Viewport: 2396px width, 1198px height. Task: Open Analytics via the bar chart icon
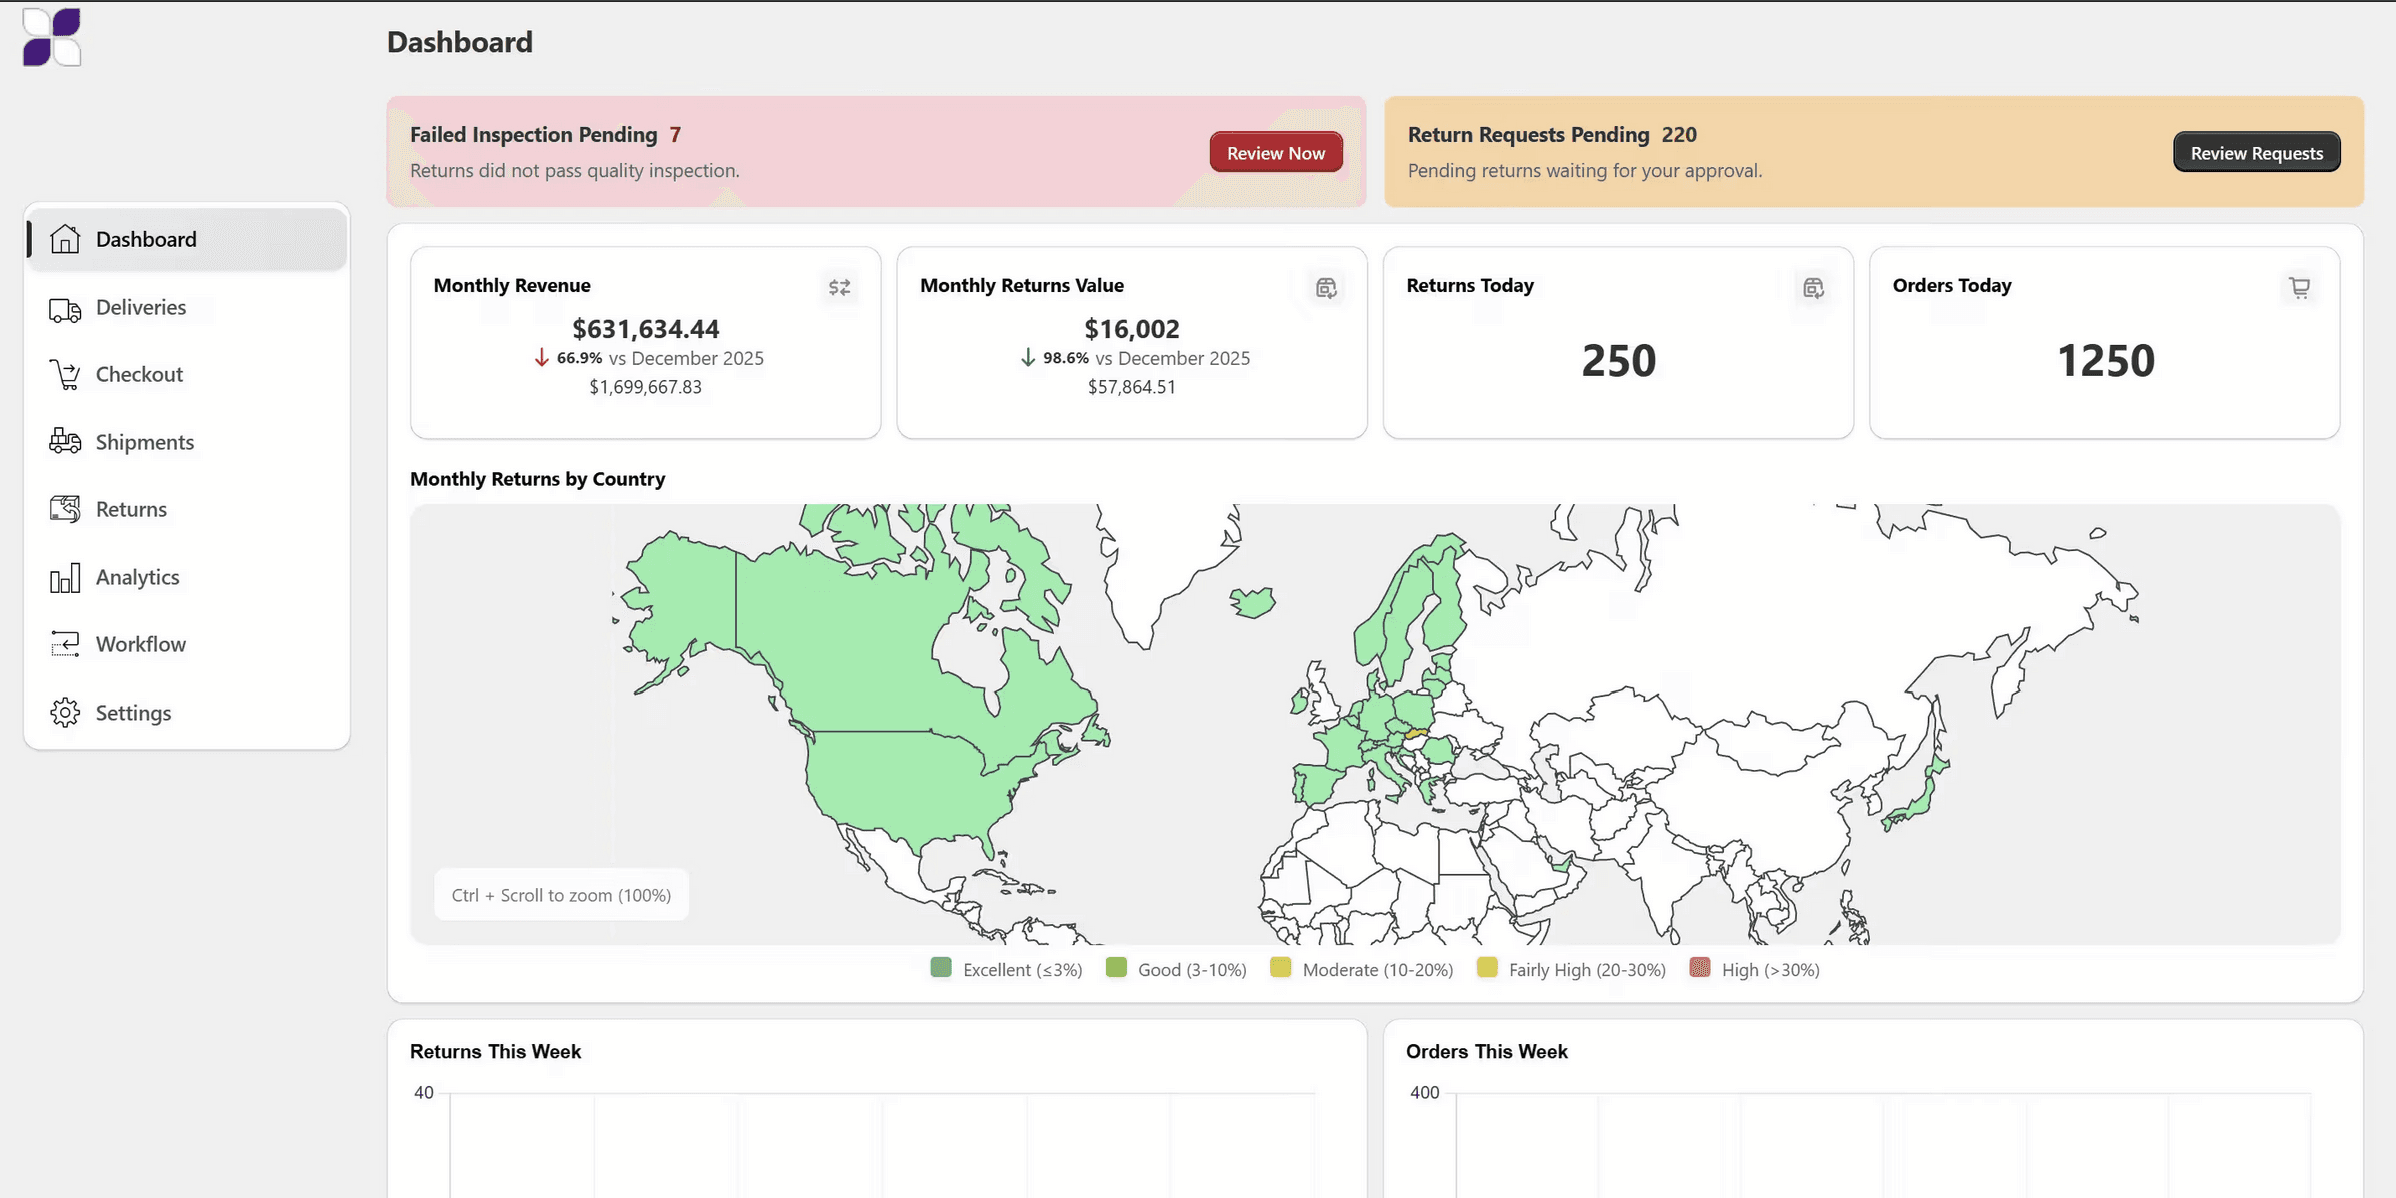click(x=64, y=576)
